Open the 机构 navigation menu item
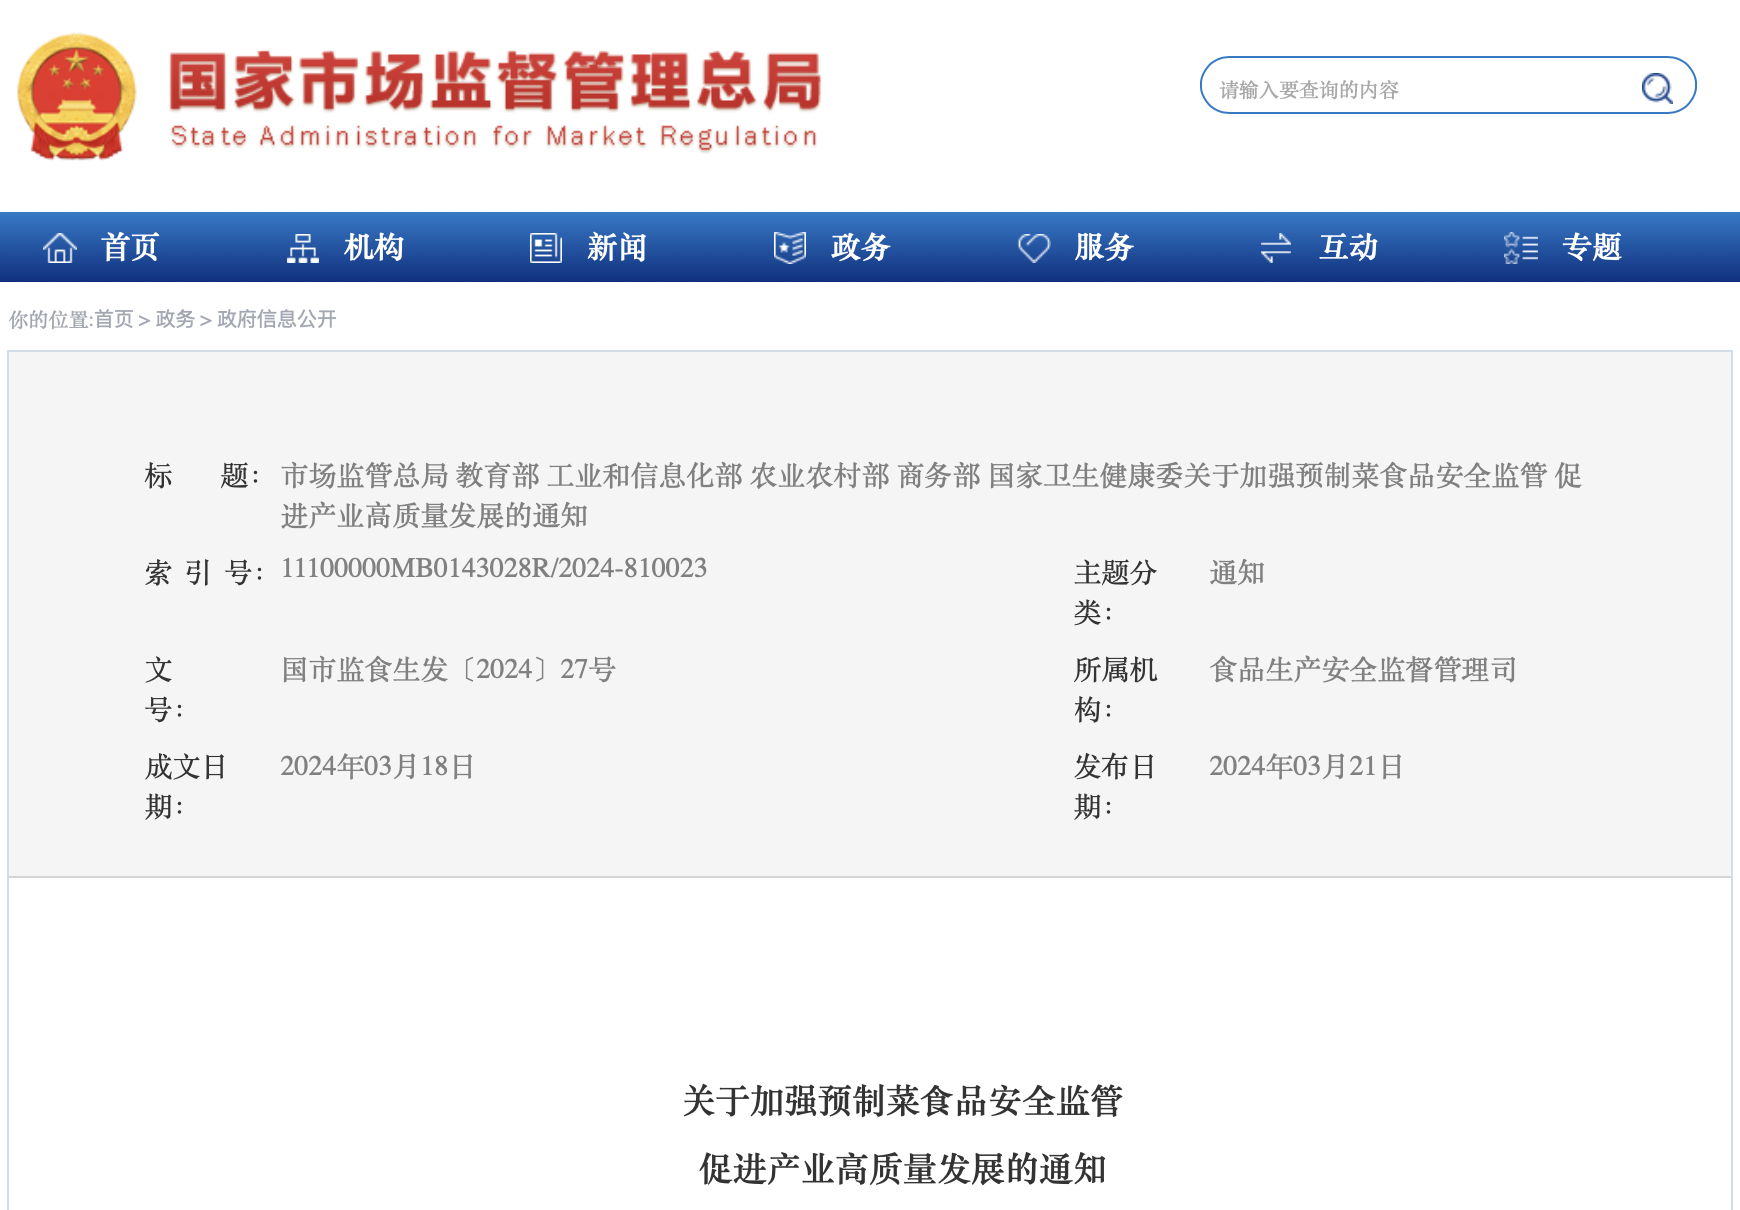This screenshot has width=1740, height=1210. 374,247
